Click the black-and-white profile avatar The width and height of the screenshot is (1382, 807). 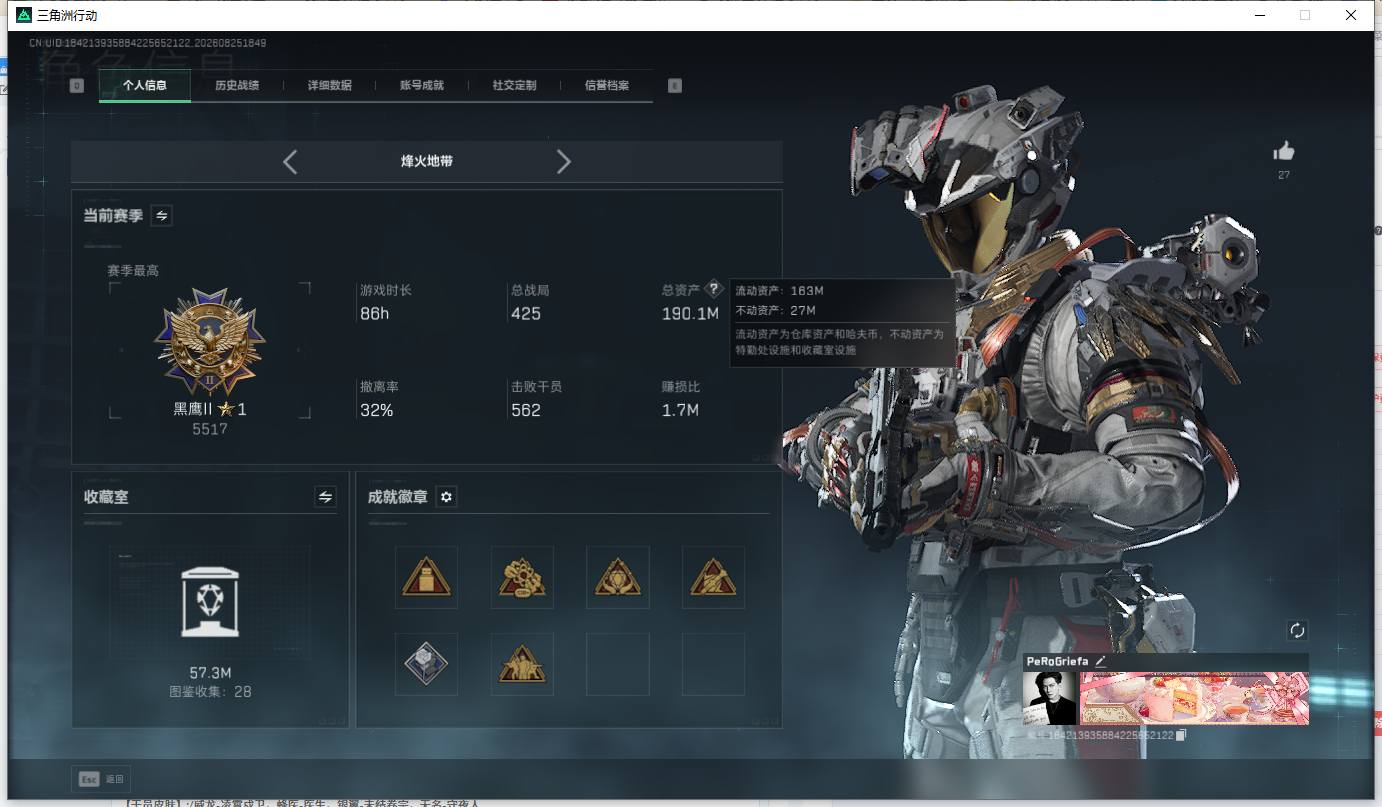1050,698
